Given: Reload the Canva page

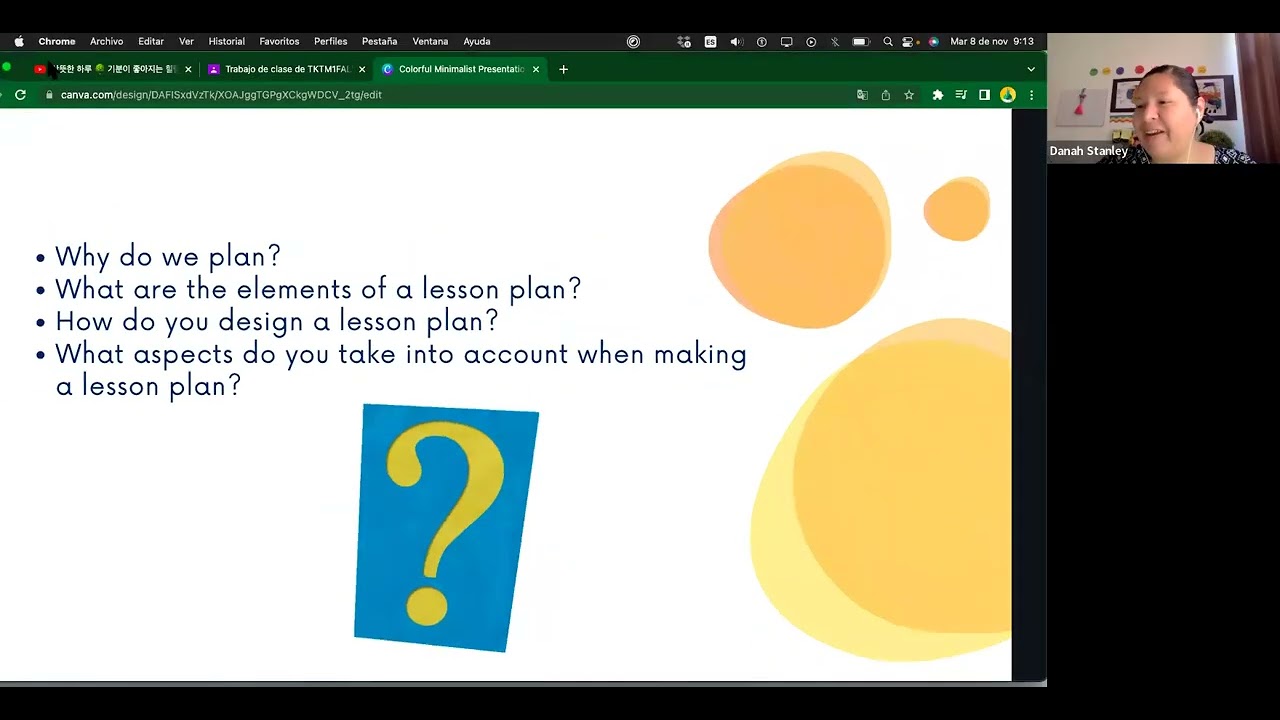Looking at the screenshot, I should pyautogui.click(x=20, y=95).
